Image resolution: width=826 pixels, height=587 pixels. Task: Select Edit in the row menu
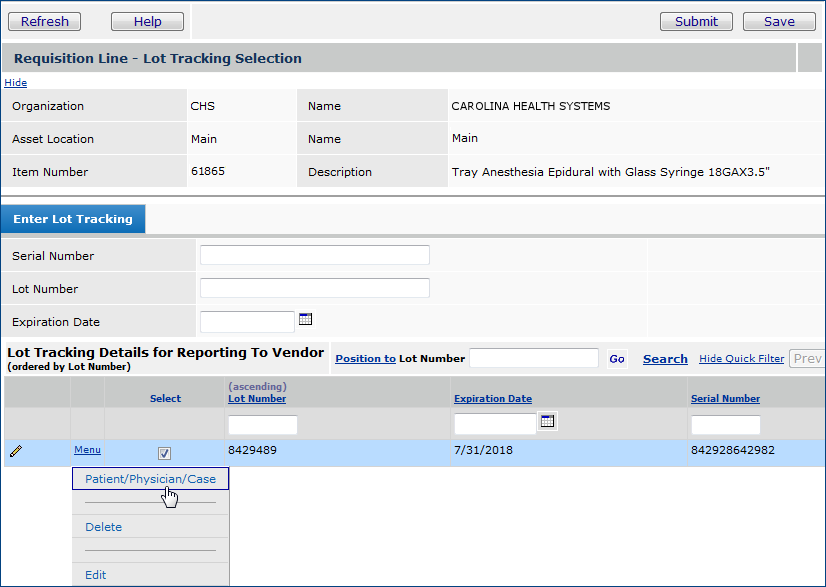[x=95, y=575]
